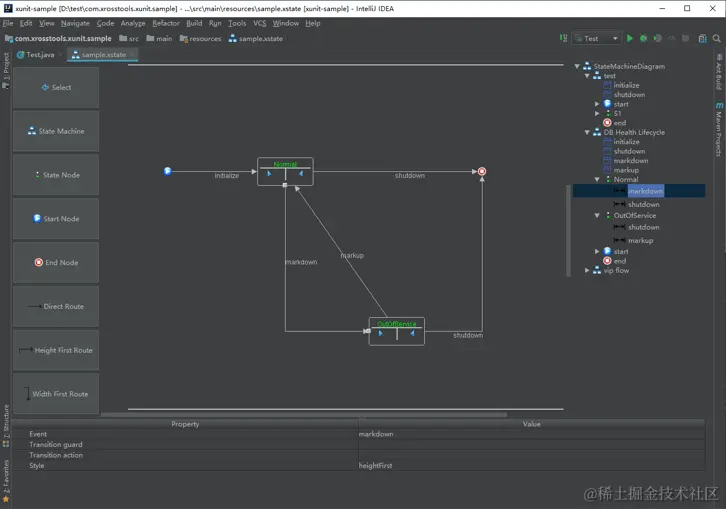Viewport: 726px width, 509px height.
Task: Collapse the StateMachineDiagram tree root
Action: 577,66
